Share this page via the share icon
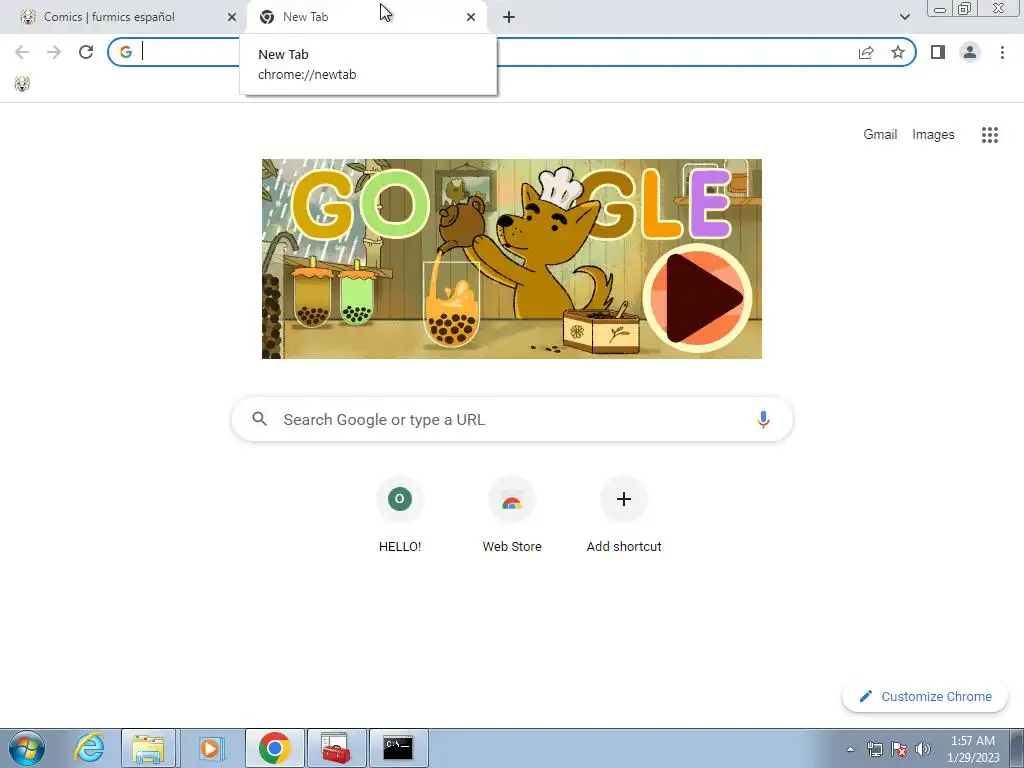This screenshot has width=1024, height=768. coord(866,52)
